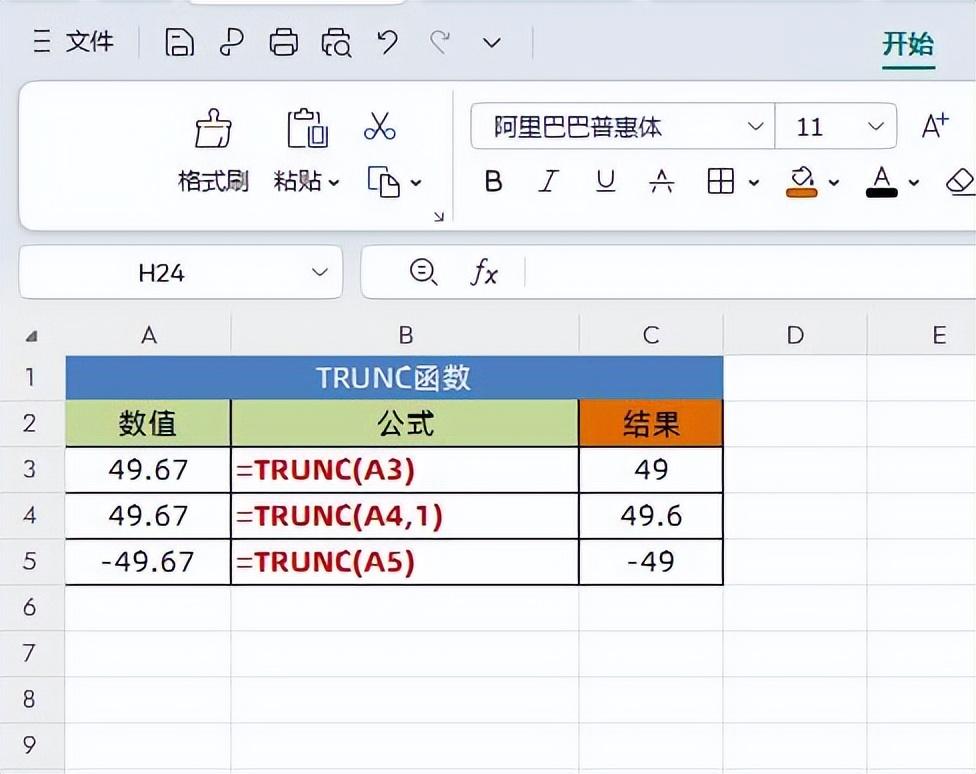Select column D header
Screen dimensions: 976x774
pyautogui.click(x=795, y=335)
